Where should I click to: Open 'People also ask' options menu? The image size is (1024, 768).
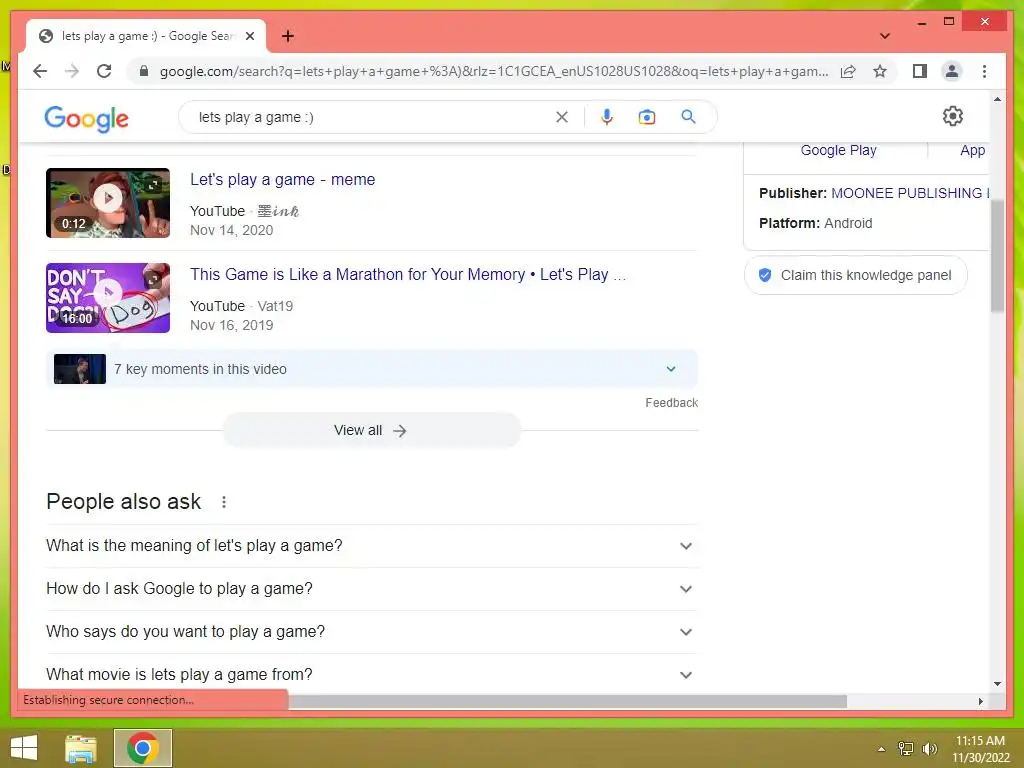(224, 502)
